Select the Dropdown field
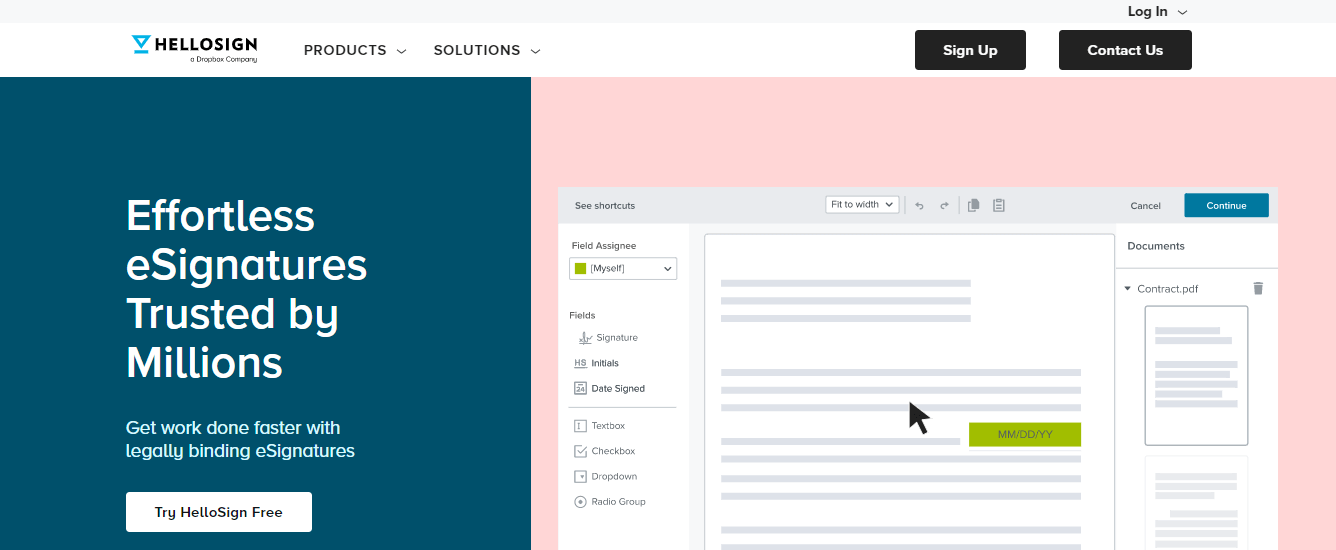Image resolution: width=1336 pixels, height=550 pixels. (x=605, y=476)
